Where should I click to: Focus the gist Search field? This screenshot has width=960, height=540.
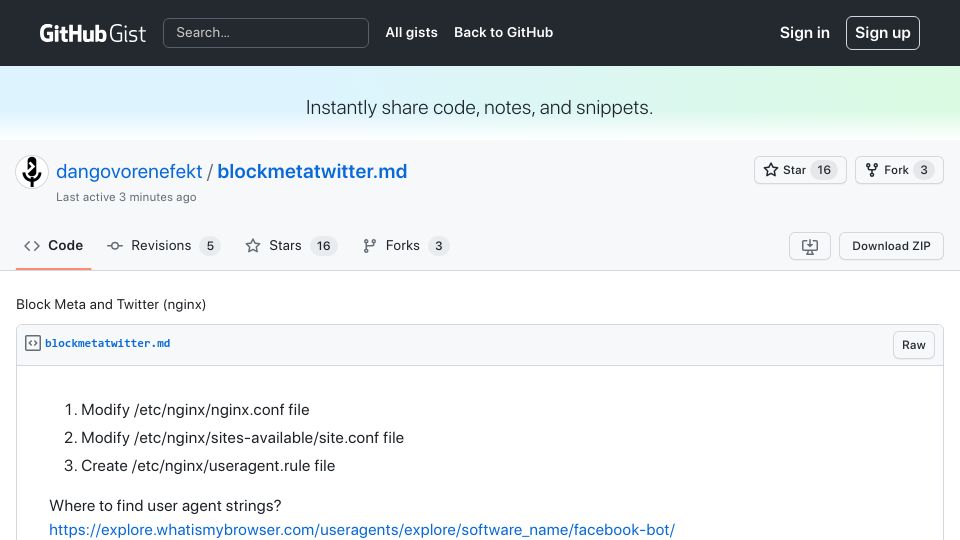[266, 32]
